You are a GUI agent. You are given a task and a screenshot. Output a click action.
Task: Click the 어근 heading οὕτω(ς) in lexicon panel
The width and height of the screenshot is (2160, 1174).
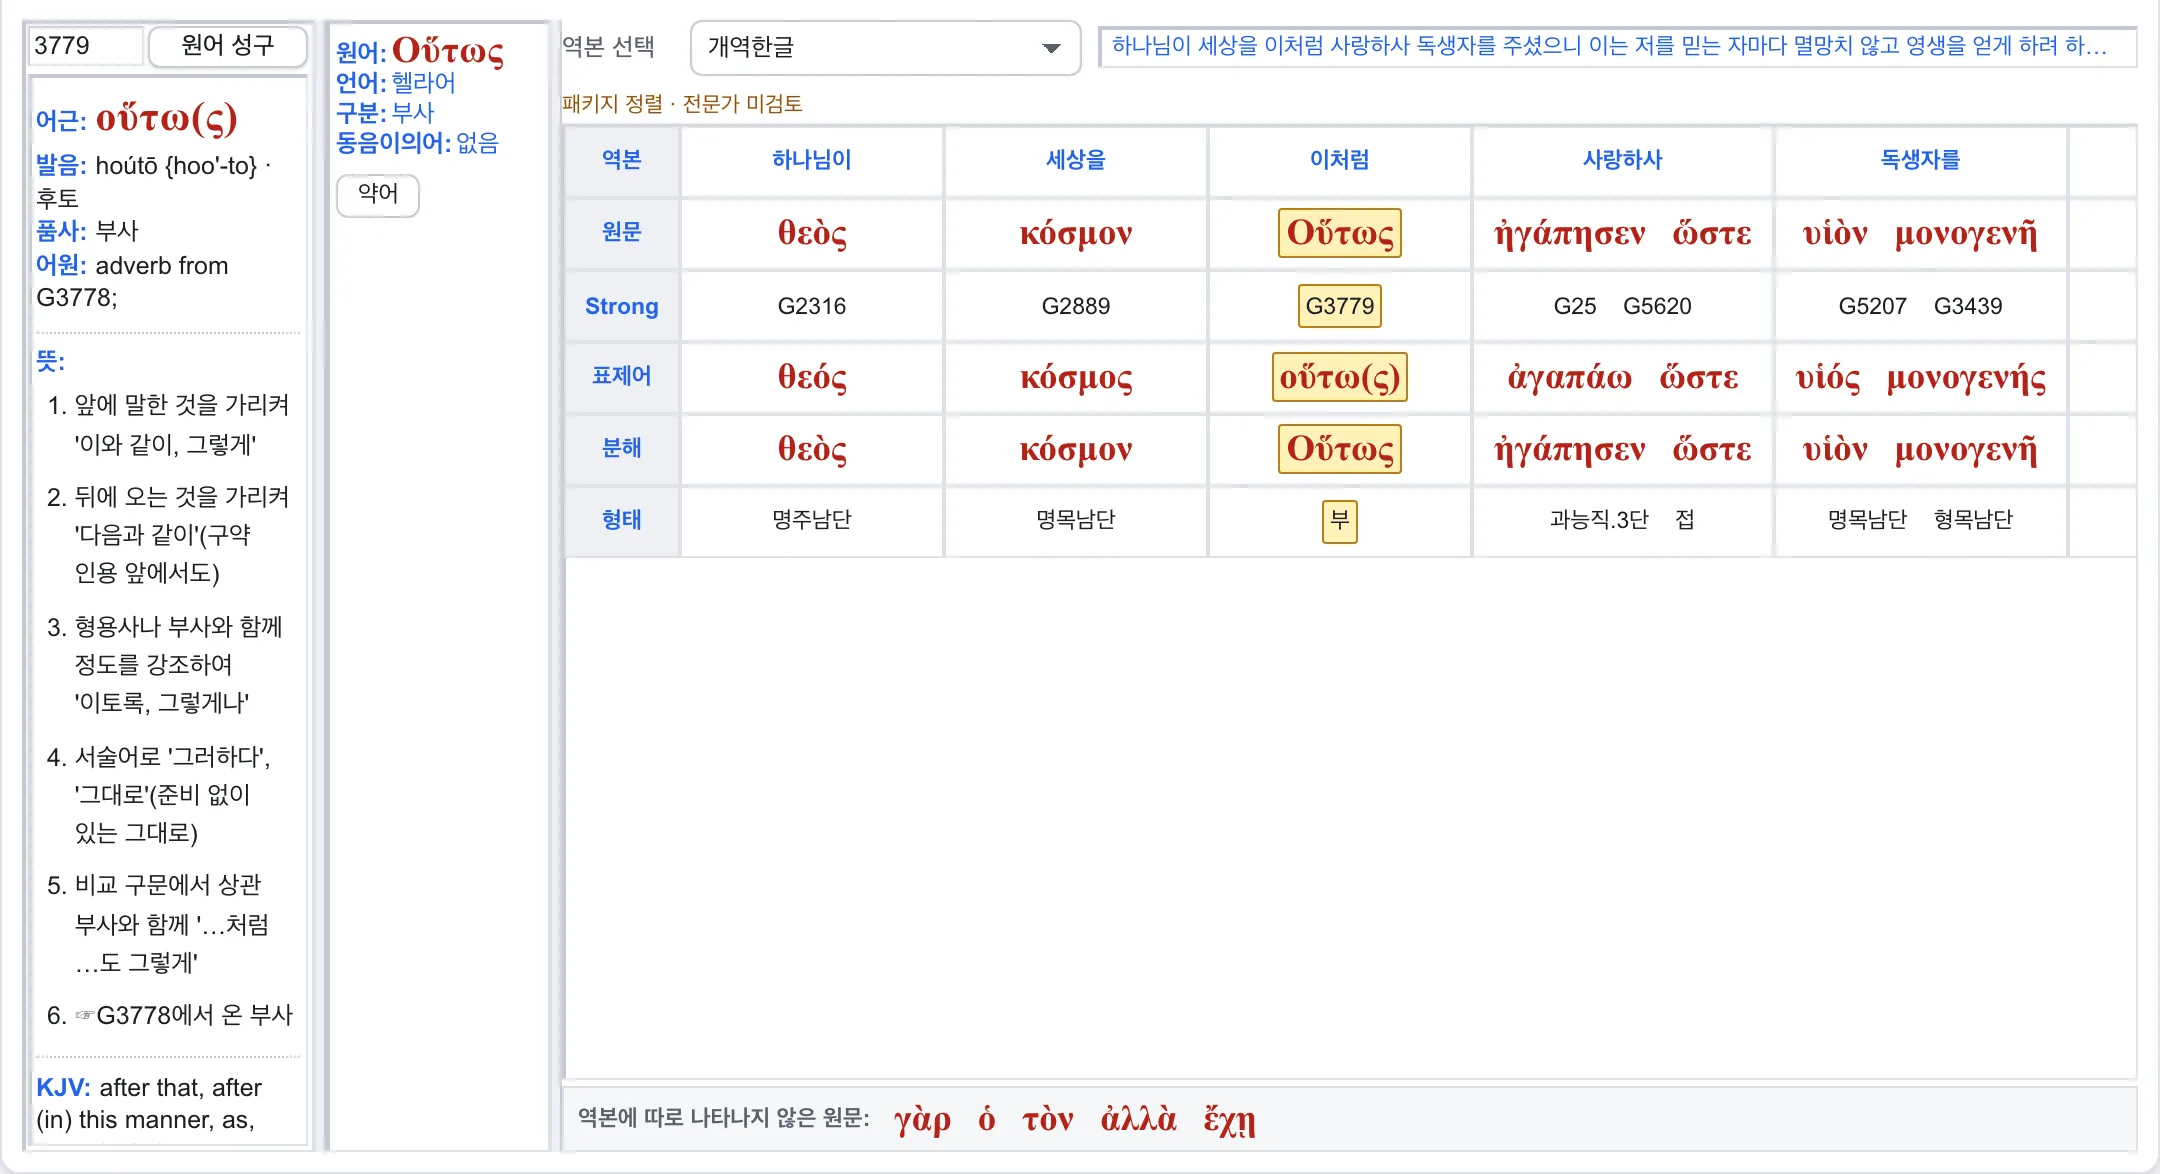pos(166,119)
